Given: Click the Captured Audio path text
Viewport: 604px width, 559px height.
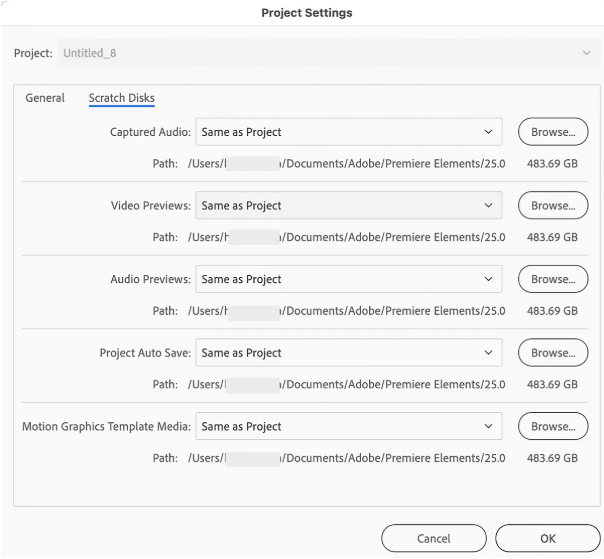Looking at the screenshot, I should [x=346, y=164].
